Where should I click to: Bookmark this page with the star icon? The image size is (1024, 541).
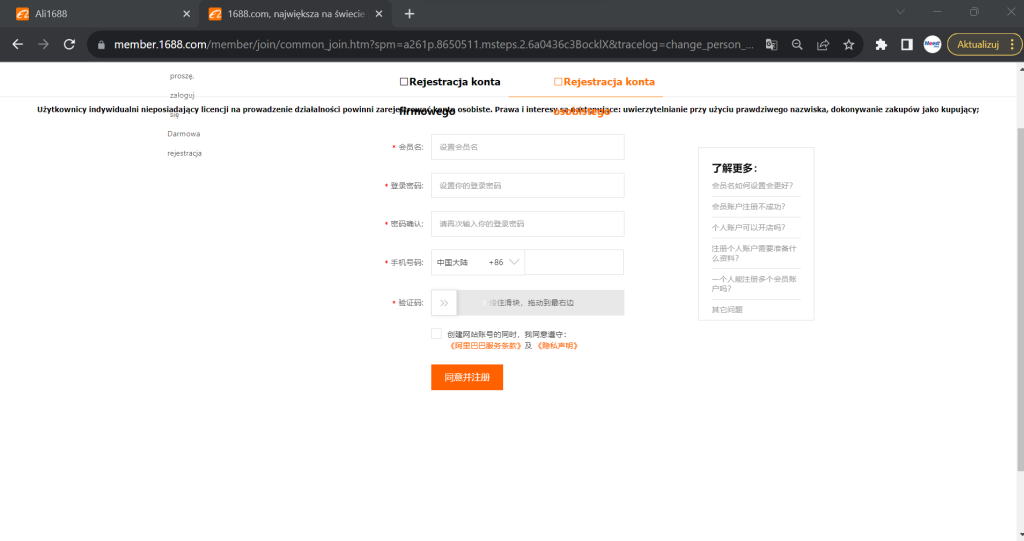(x=849, y=44)
